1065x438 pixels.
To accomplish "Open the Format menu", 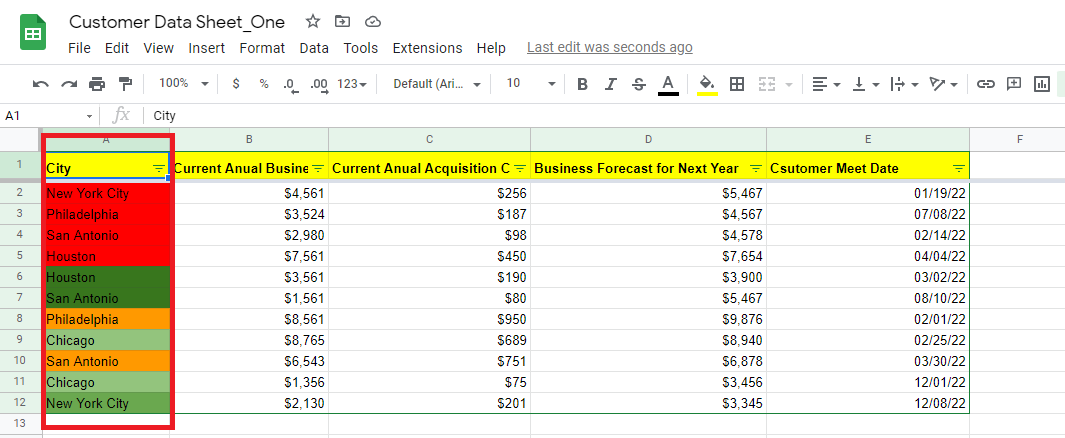I will click(x=262, y=48).
